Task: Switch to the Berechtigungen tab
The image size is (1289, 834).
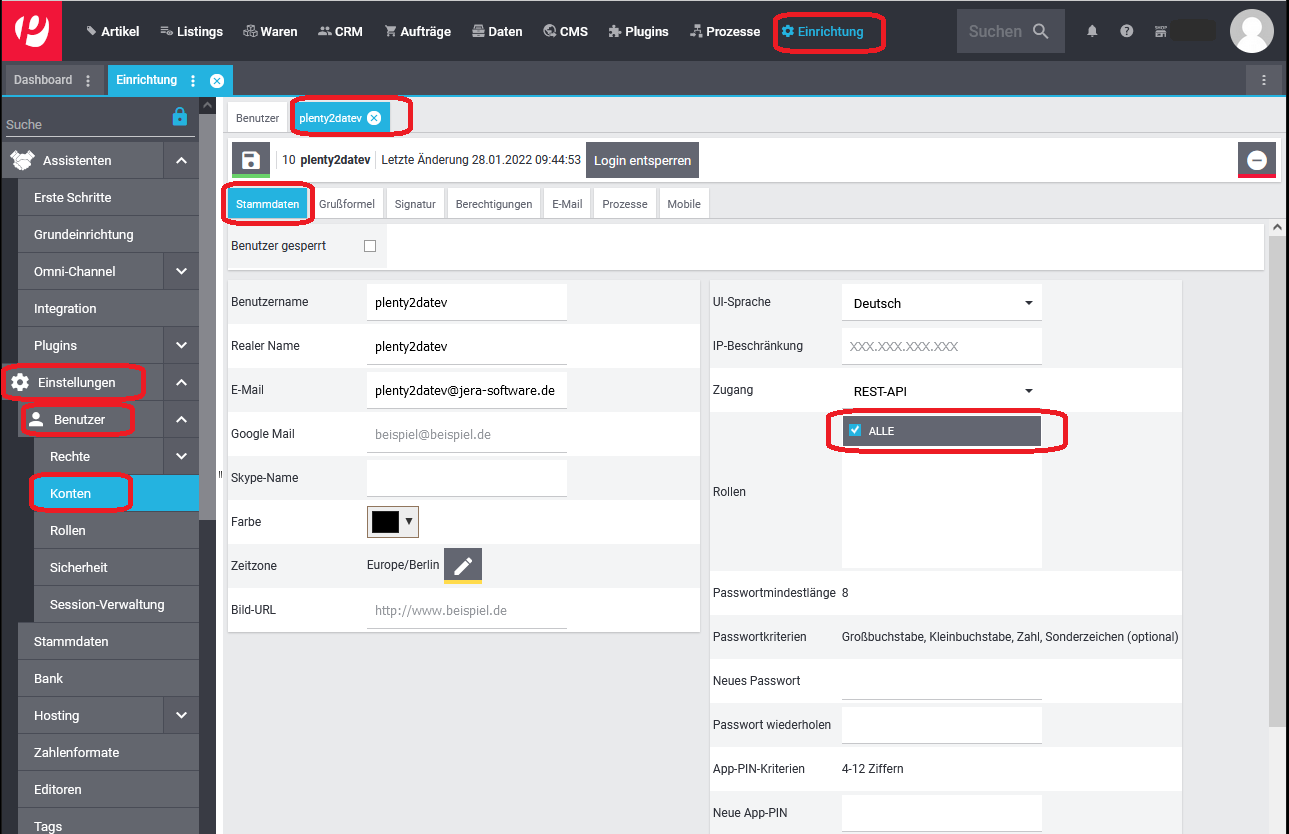Action: (494, 204)
